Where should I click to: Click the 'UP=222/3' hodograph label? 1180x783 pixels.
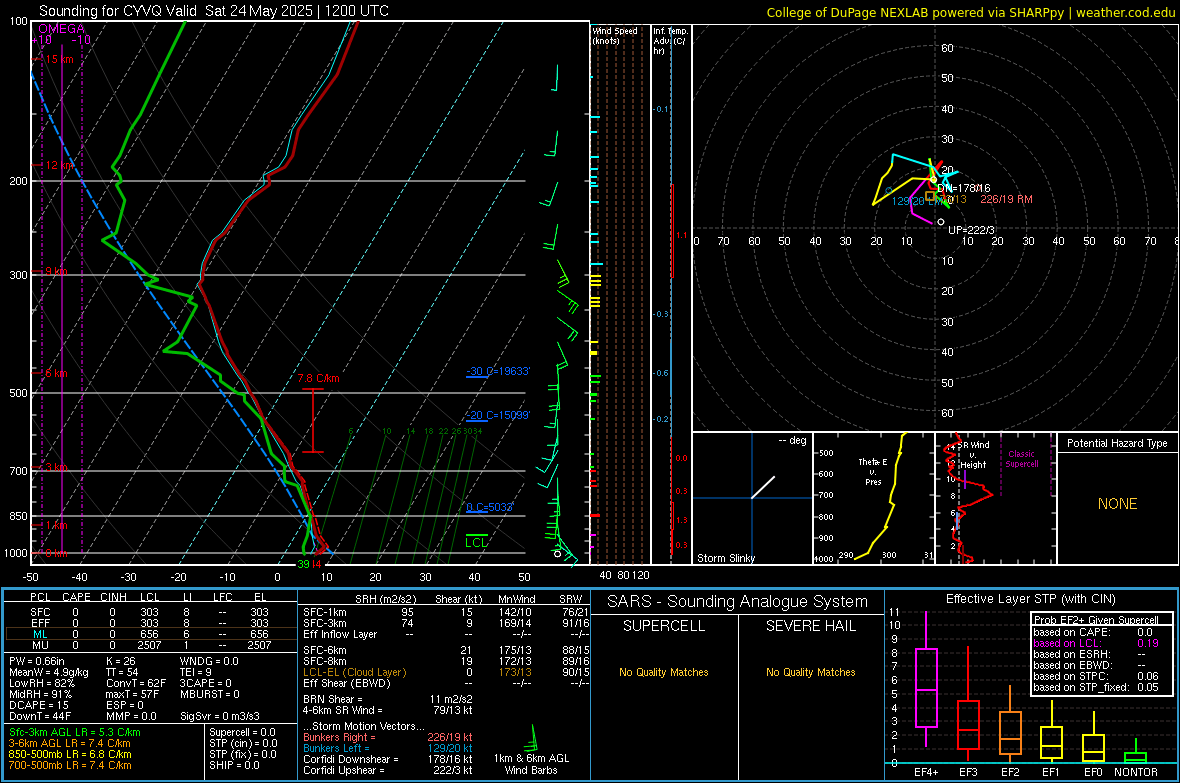click(x=972, y=230)
